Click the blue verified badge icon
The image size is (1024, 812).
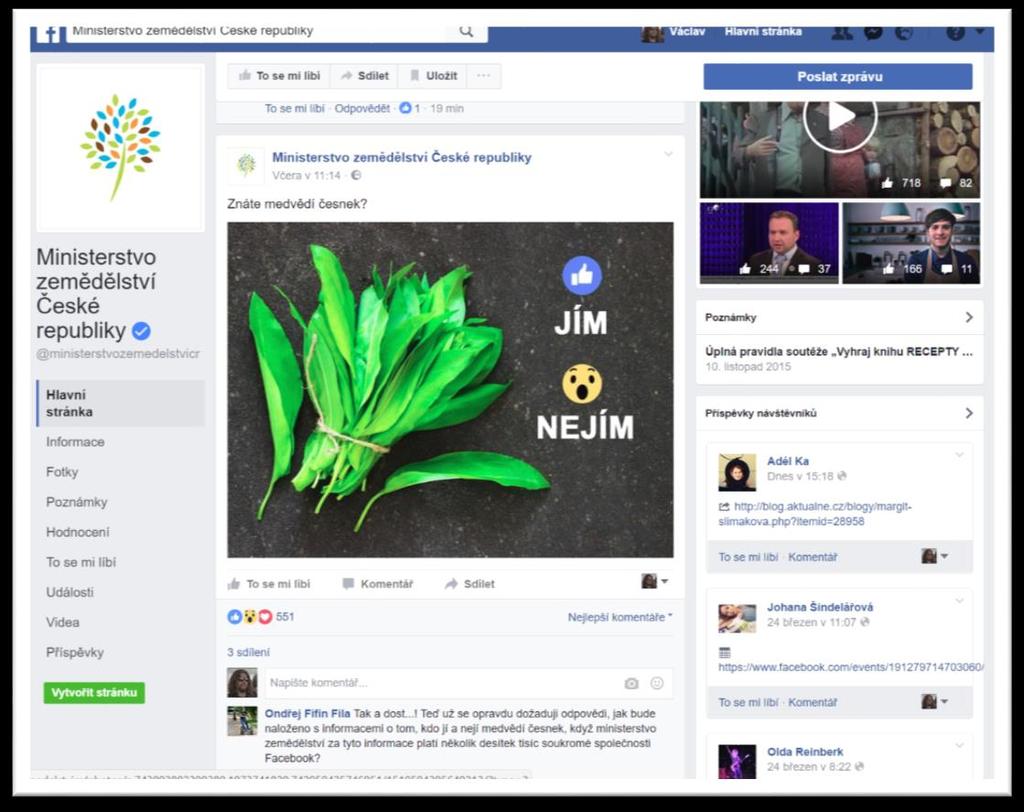[141, 331]
